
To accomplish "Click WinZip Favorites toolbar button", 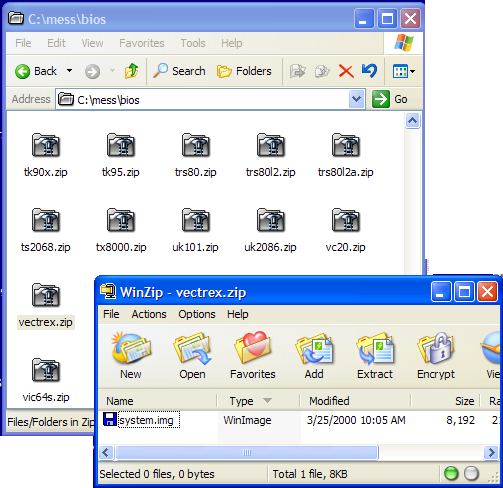I will [x=253, y=356].
